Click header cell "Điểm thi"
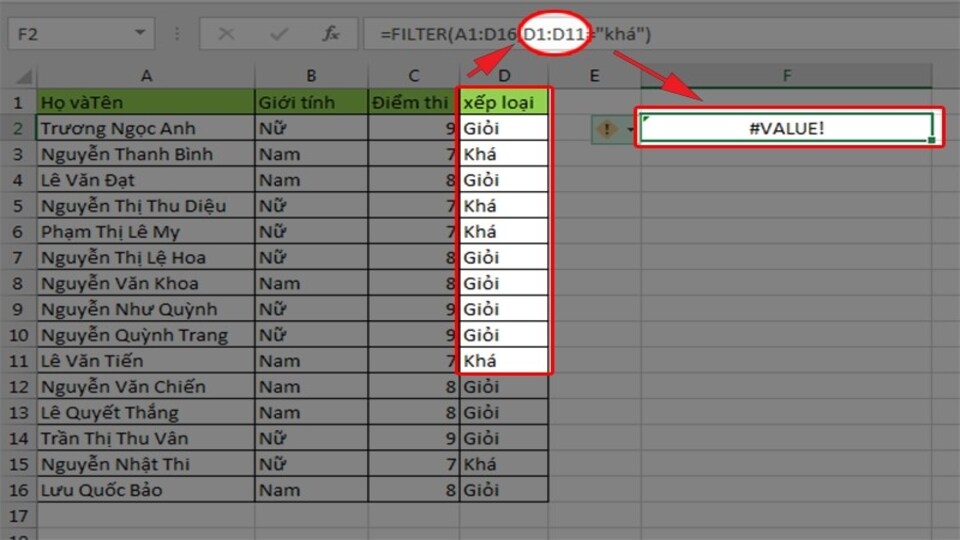This screenshot has width=960, height=540. [x=414, y=102]
